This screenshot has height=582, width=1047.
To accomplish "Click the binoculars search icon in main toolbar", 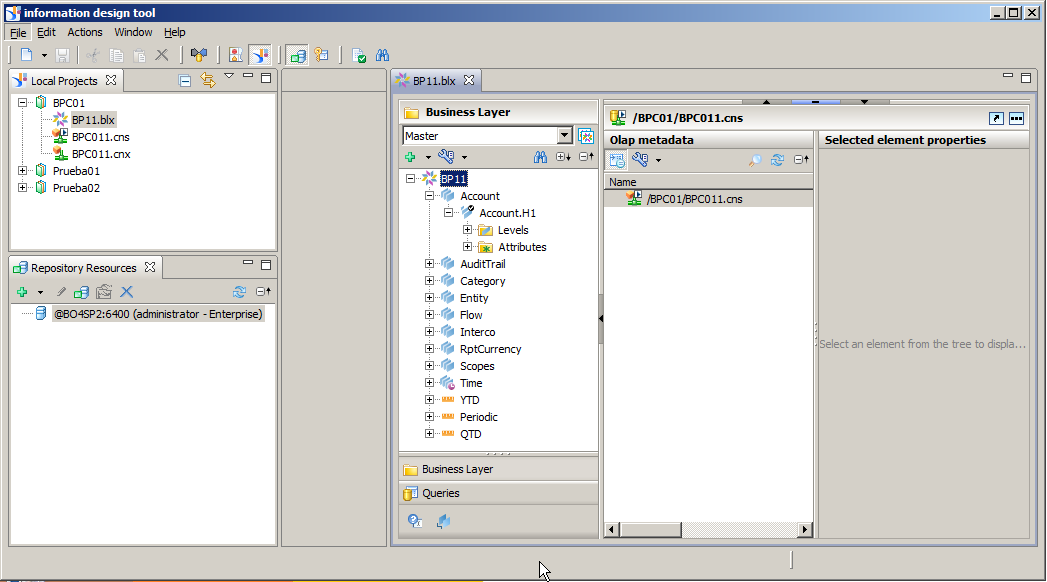I will [x=382, y=55].
